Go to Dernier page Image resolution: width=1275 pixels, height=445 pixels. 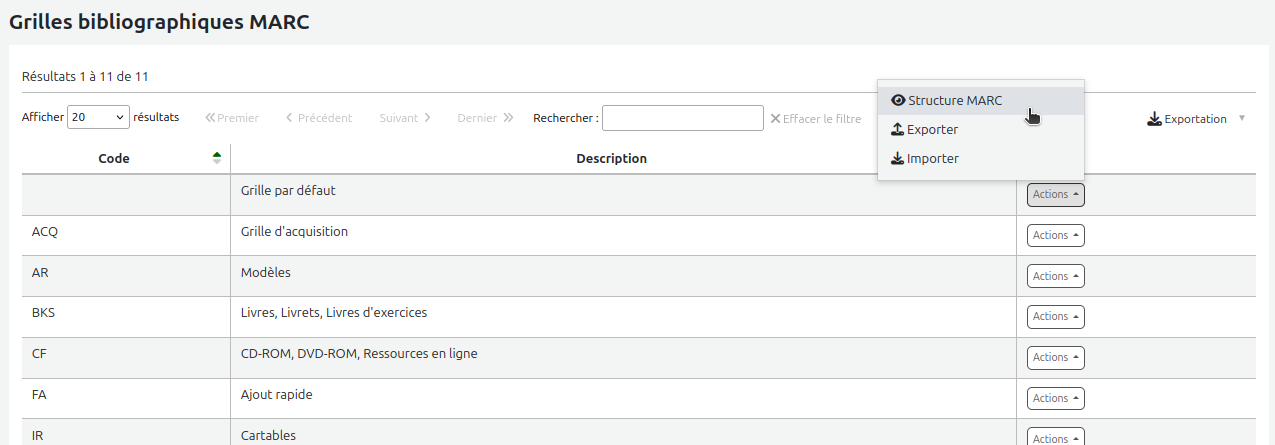pos(485,118)
